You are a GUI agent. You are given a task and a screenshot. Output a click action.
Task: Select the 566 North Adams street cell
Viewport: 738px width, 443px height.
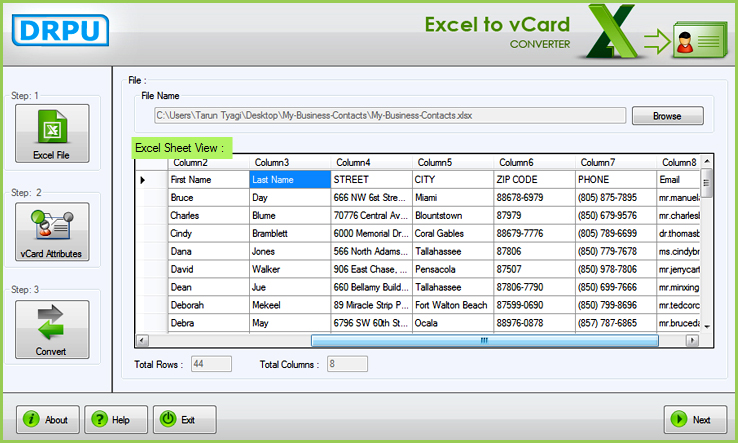(x=371, y=251)
